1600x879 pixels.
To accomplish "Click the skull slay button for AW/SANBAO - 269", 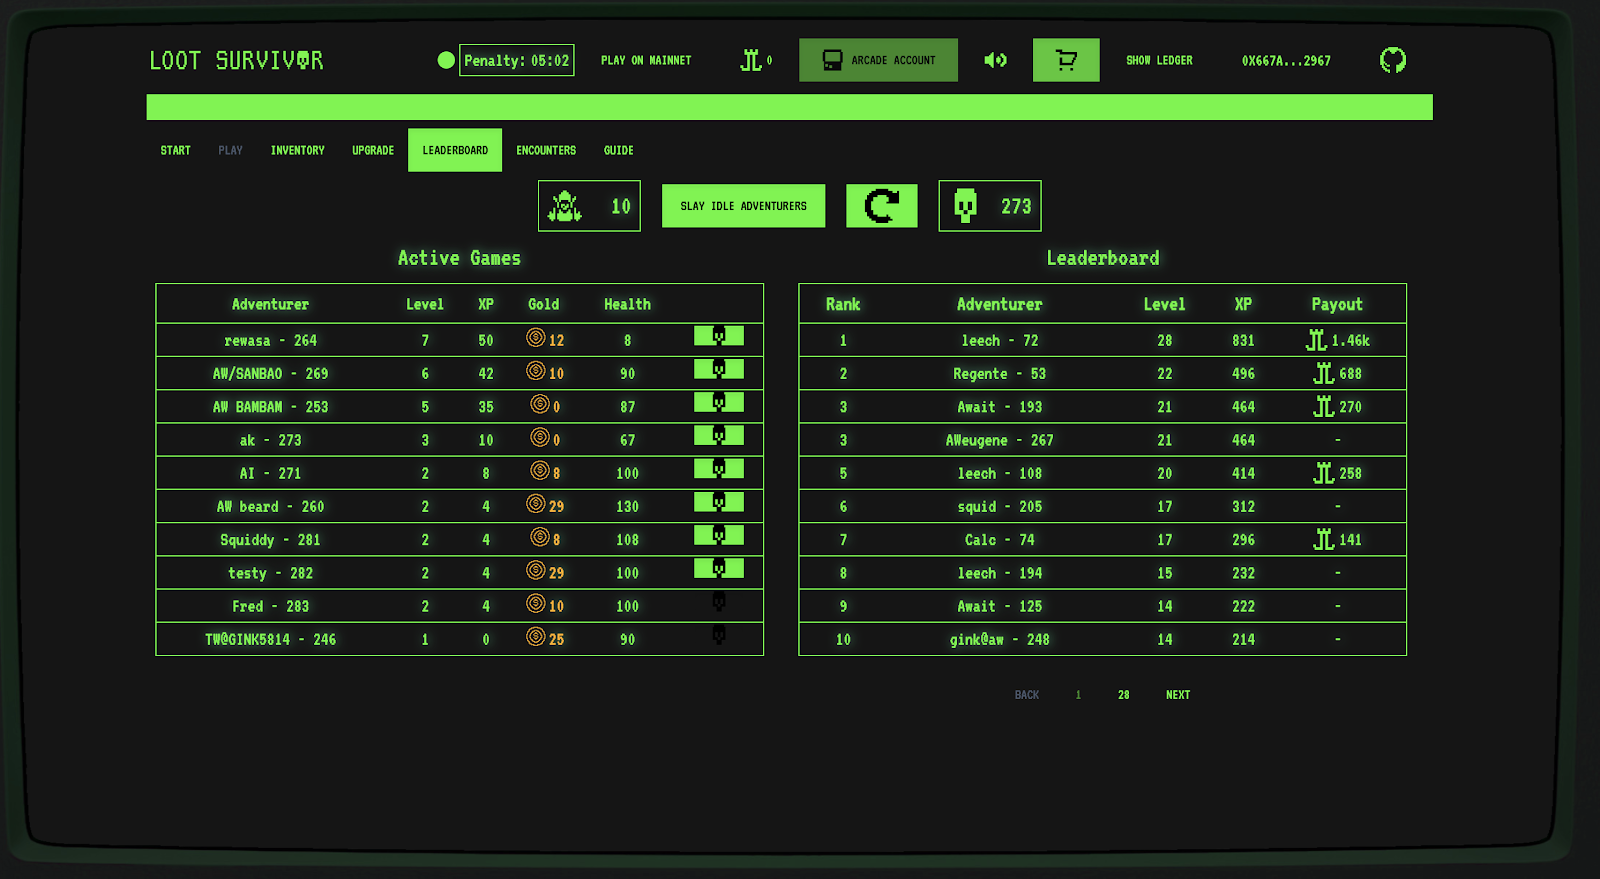I will point(719,369).
